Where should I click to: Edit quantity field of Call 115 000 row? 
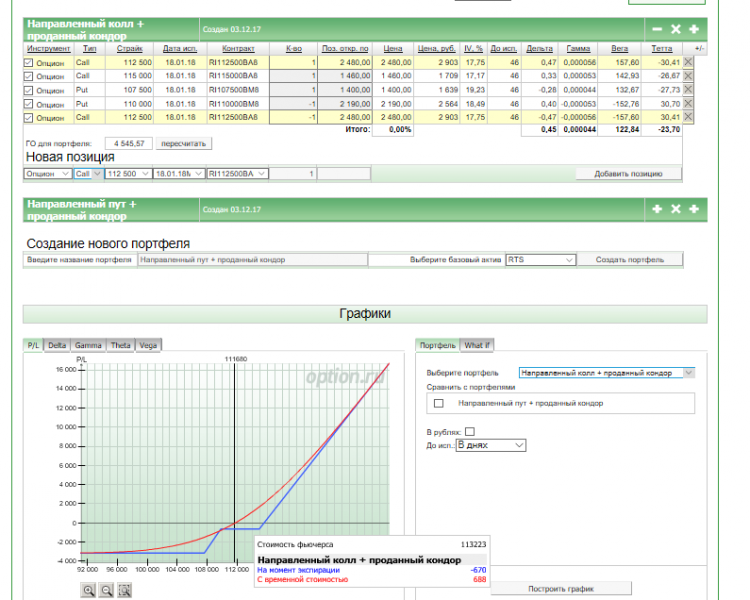293,76
